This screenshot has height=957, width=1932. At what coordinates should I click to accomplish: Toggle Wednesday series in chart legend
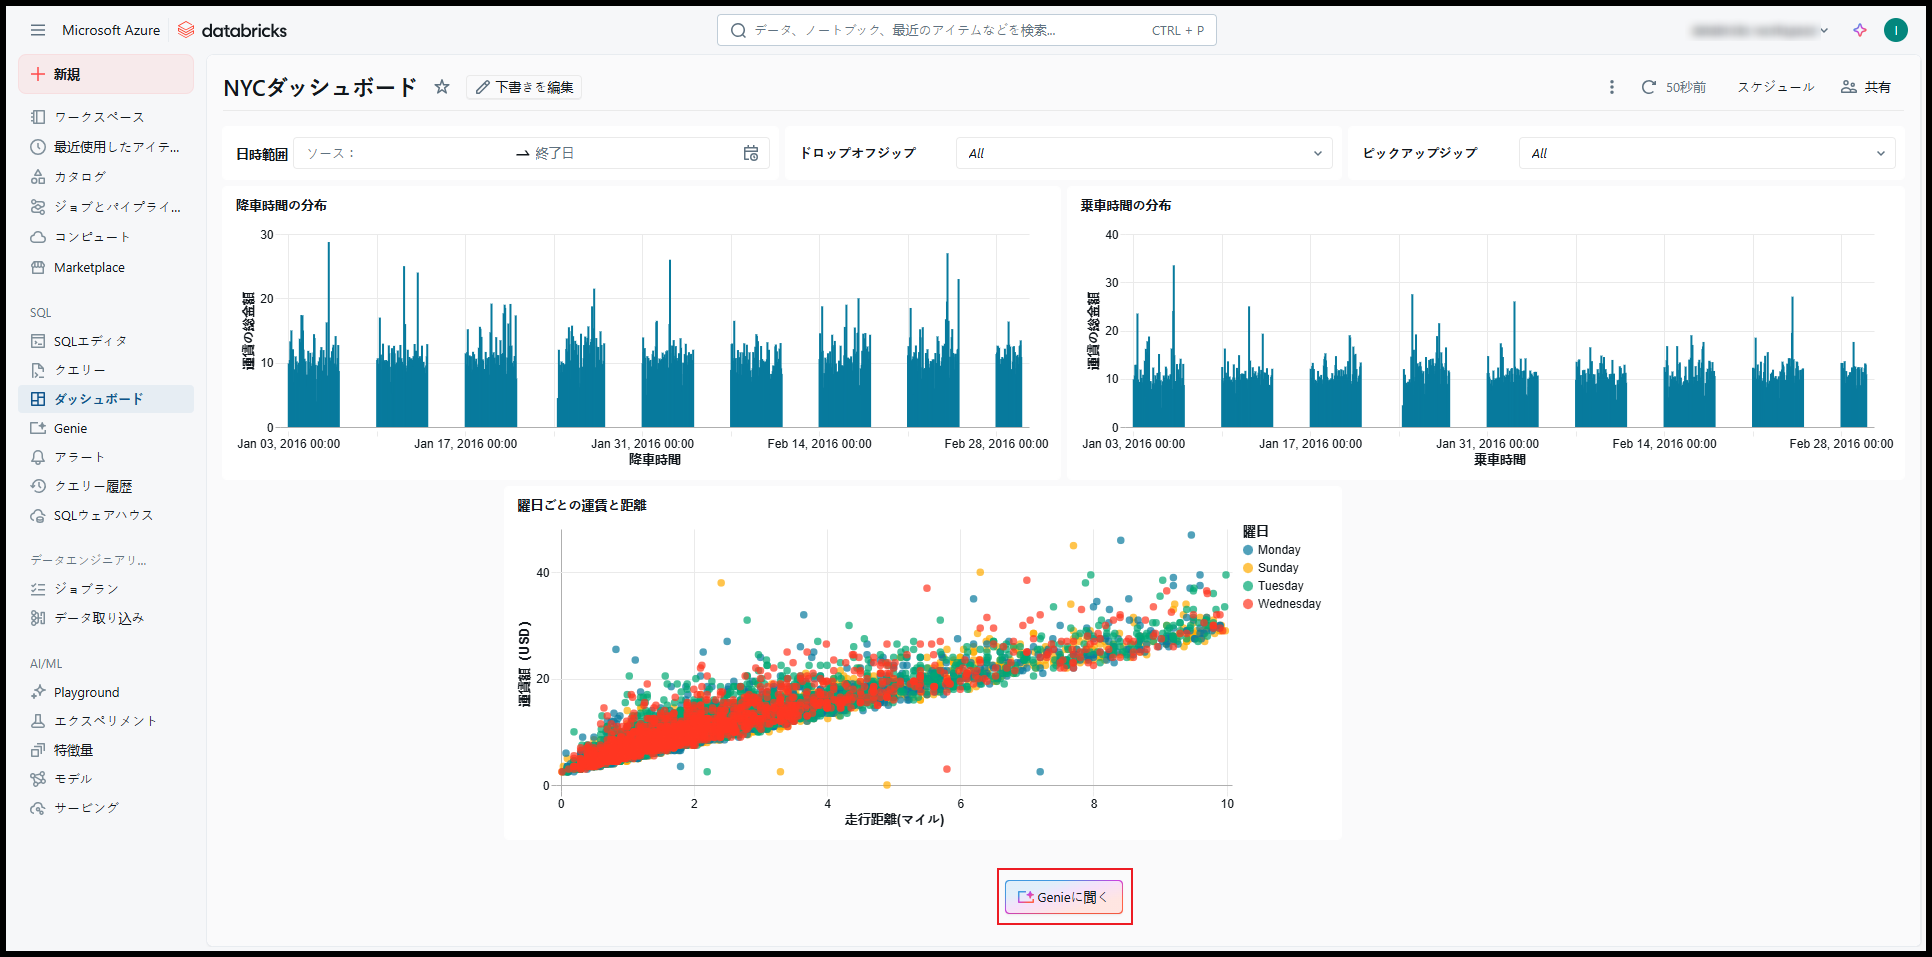1288,604
